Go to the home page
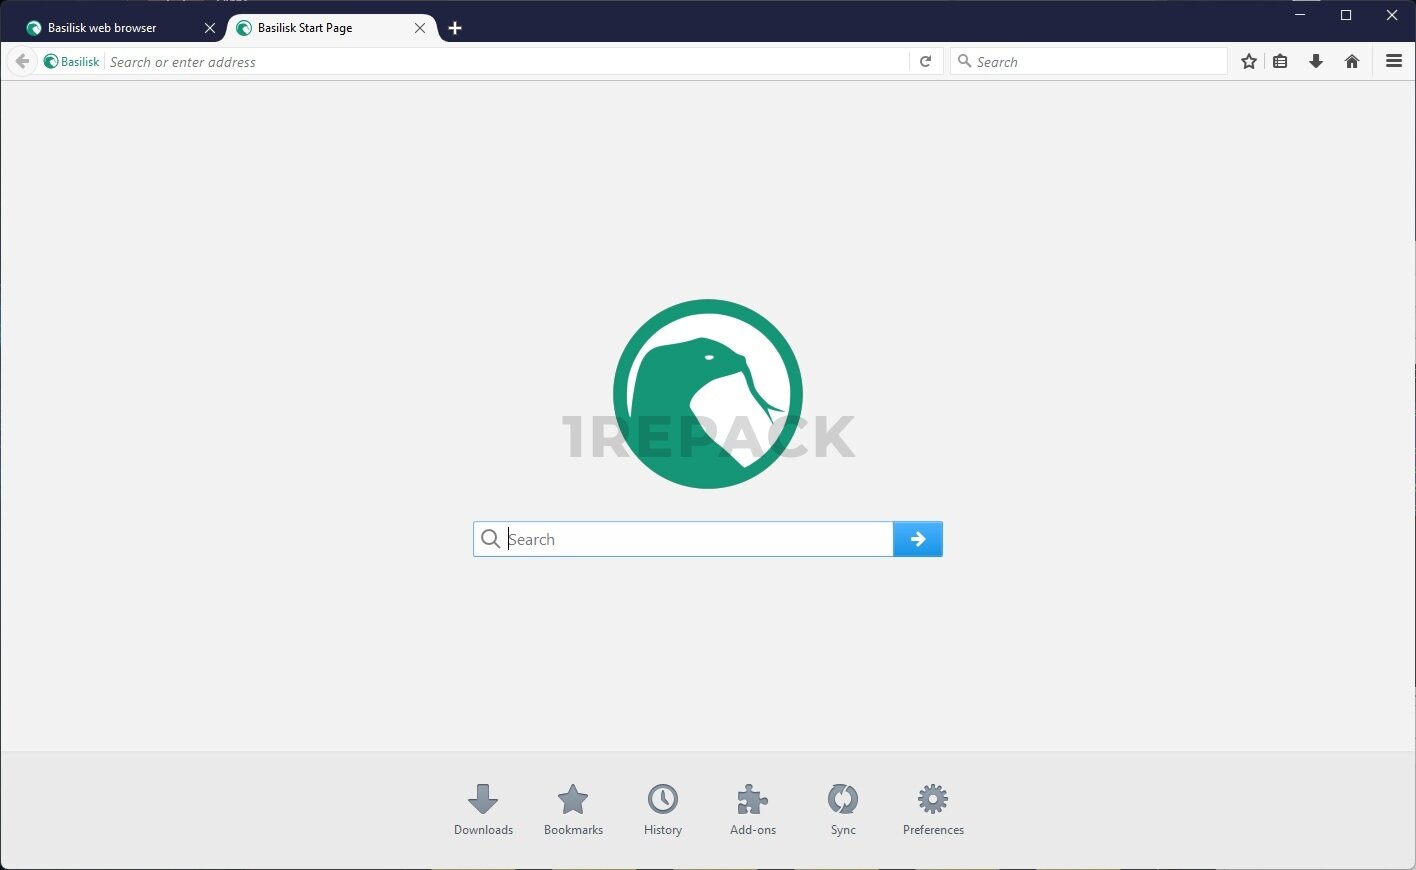The height and width of the screenshot is (870, 1416). pos(1352,61)
